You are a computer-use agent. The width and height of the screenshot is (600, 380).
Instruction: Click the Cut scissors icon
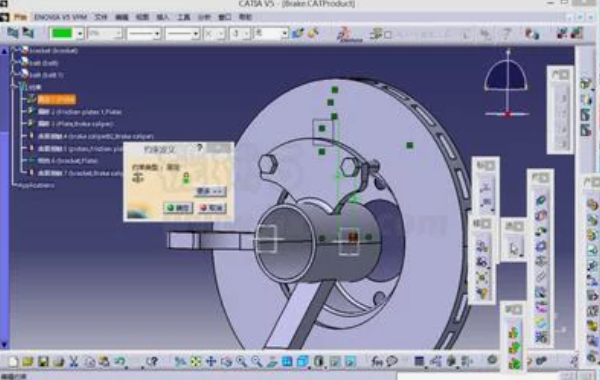pyautogui.click(x=73, y=361)
